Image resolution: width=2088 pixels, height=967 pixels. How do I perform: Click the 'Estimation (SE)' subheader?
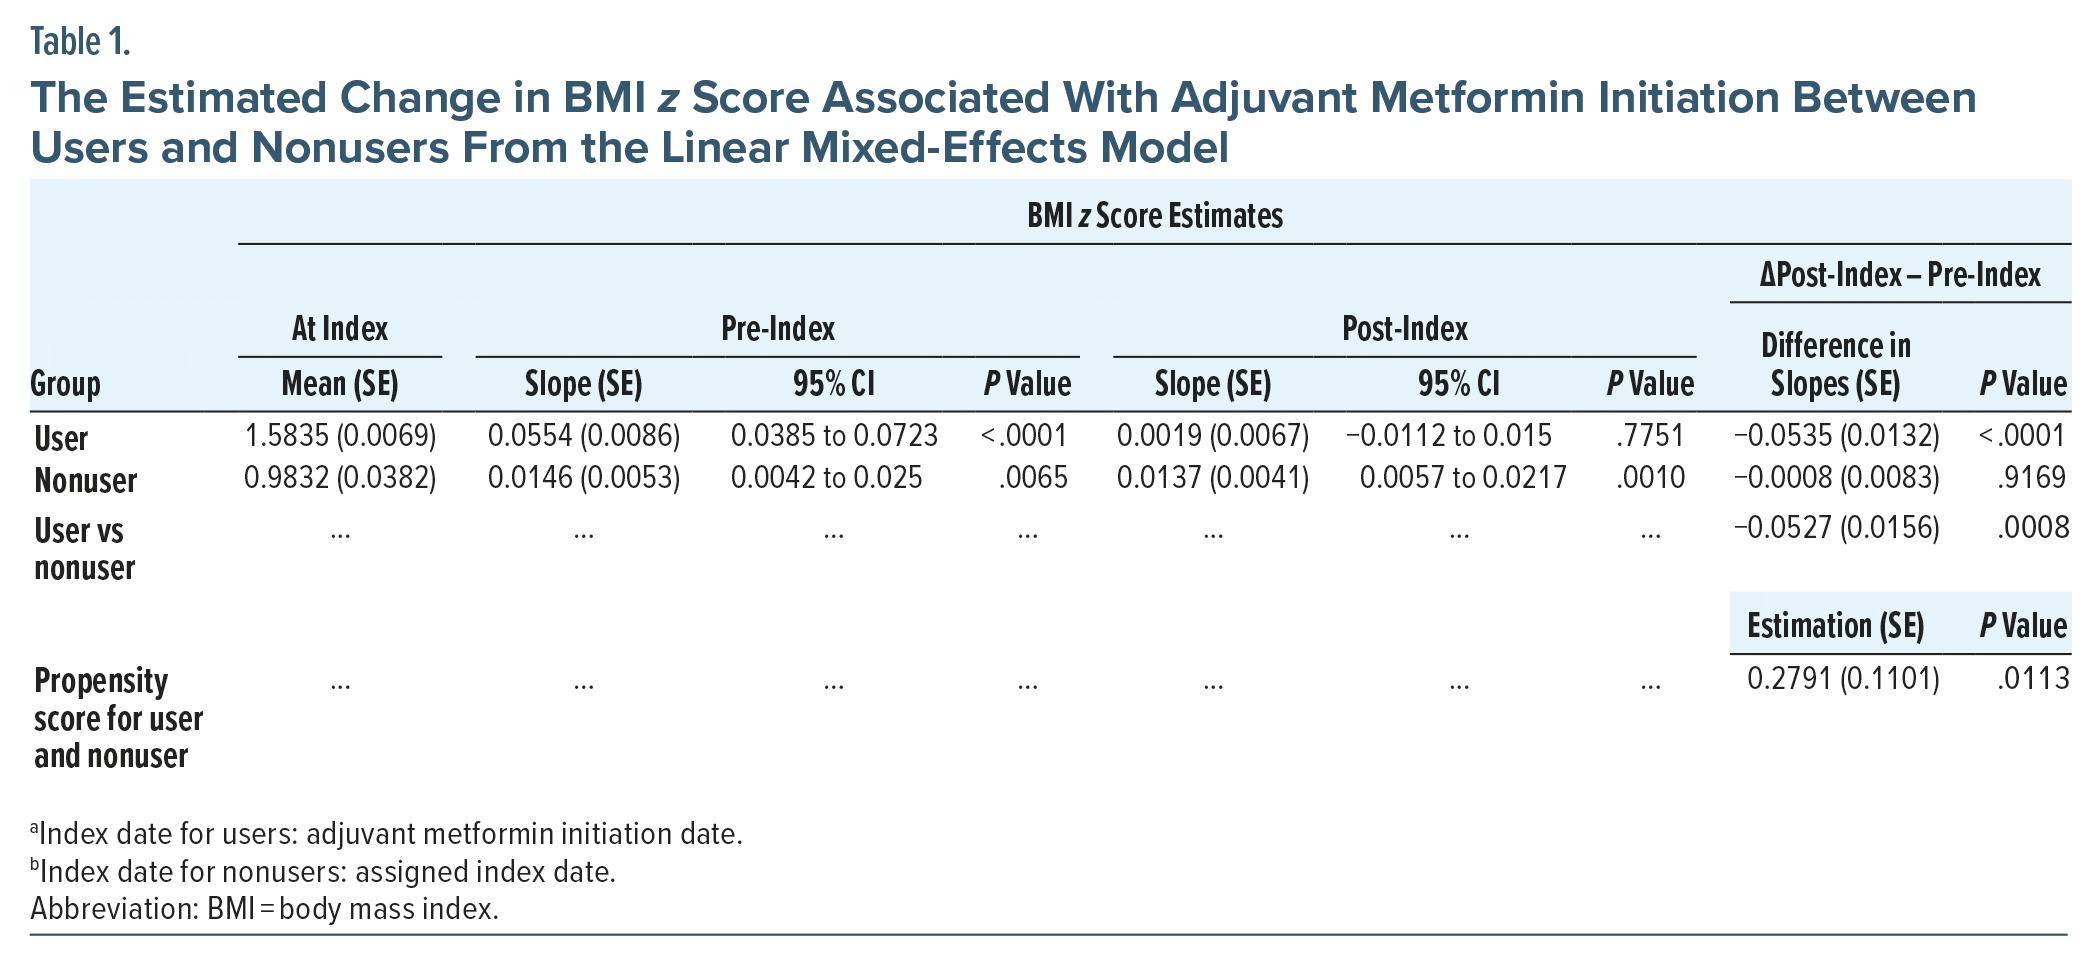tap(1835, 626)
